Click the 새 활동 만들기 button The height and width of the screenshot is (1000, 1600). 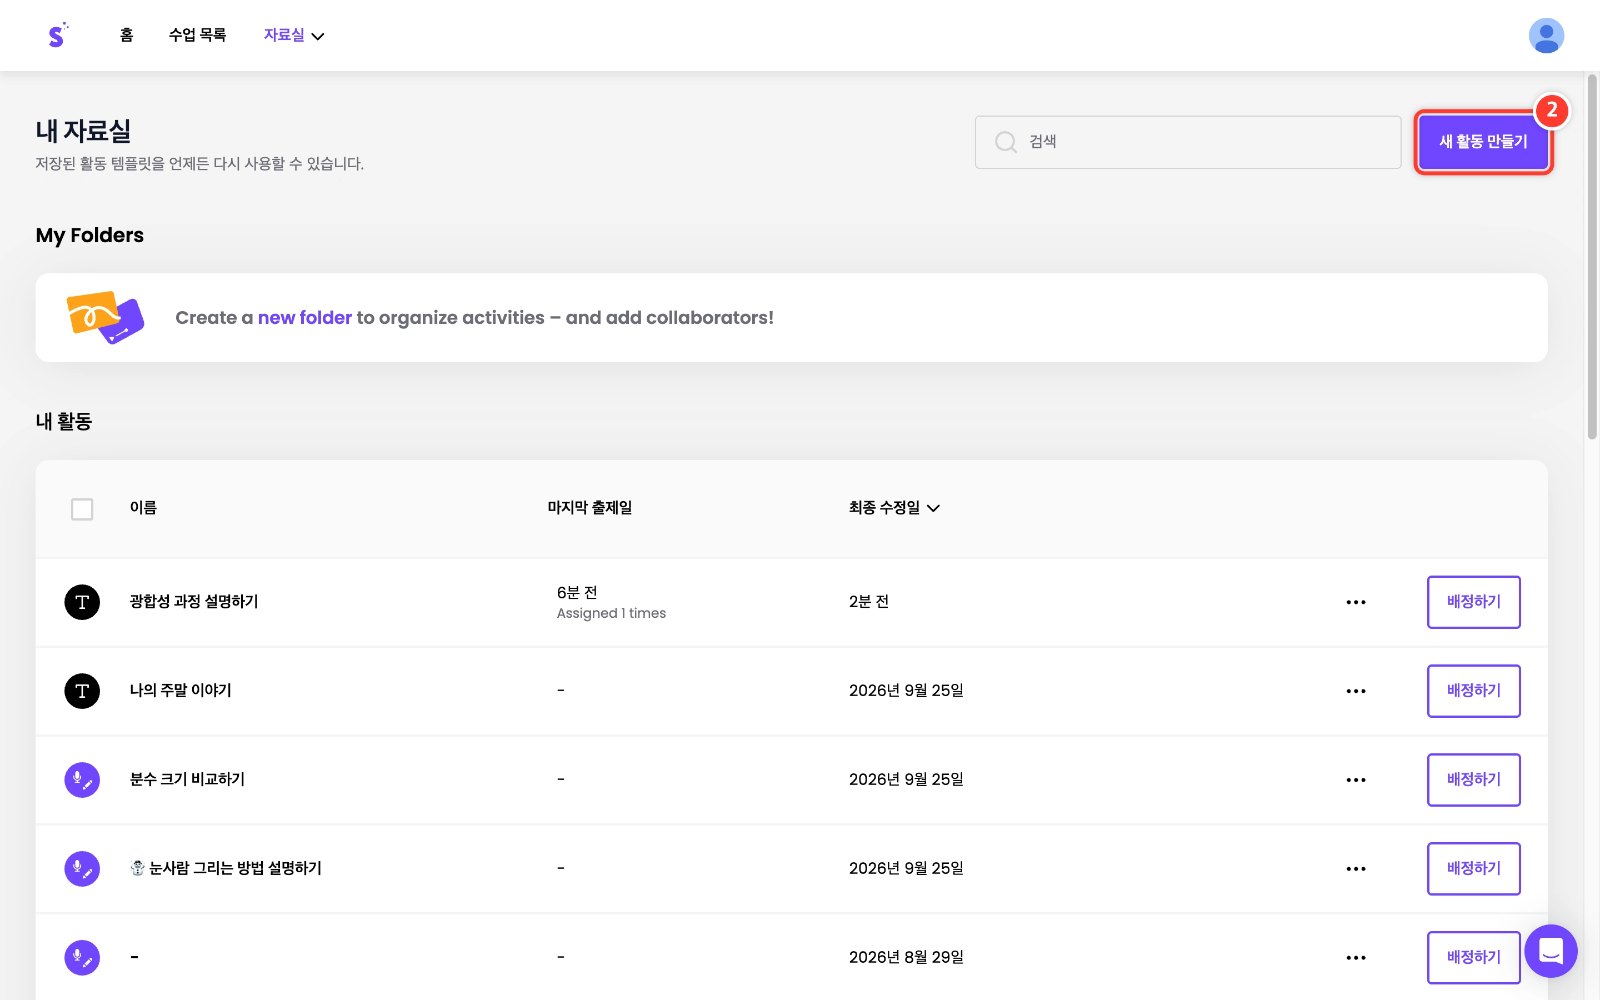[1483, 142]
